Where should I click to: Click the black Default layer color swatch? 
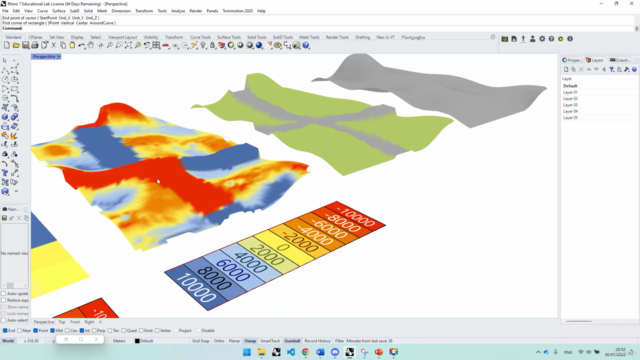click(x=137, y=341)
